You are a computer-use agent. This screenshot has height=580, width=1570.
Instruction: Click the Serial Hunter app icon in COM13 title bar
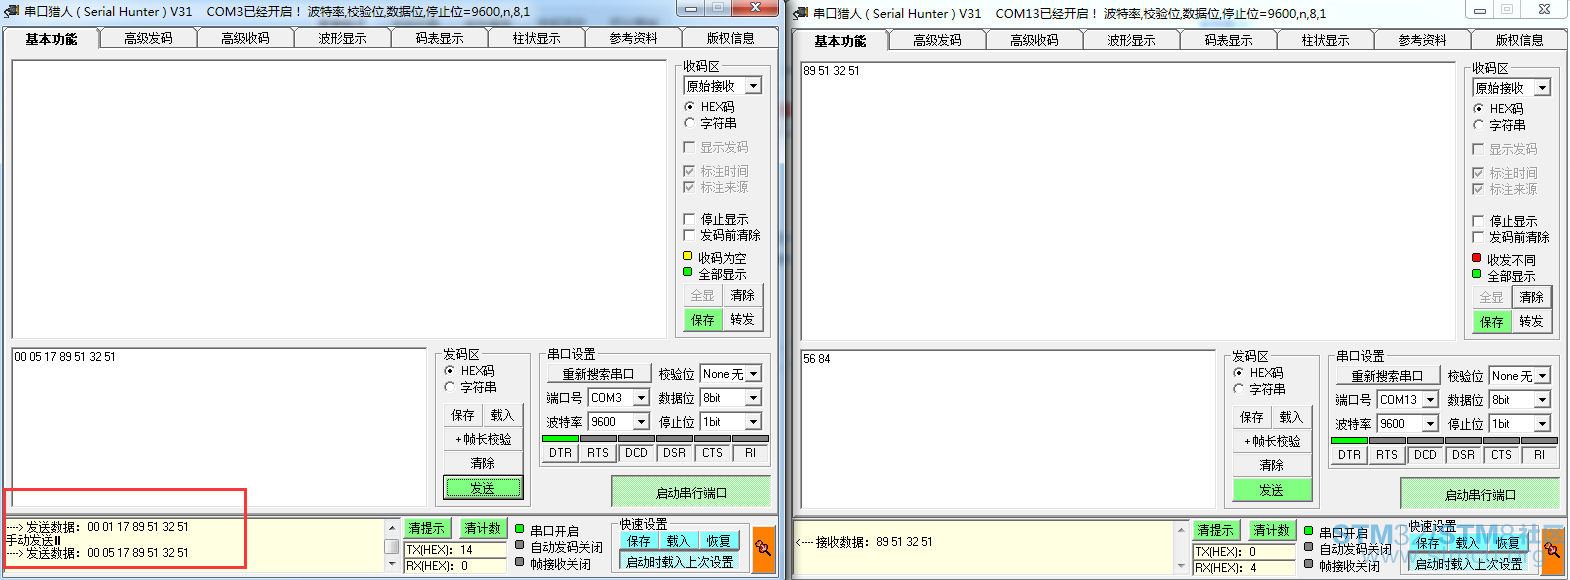[x=801, y=13]
